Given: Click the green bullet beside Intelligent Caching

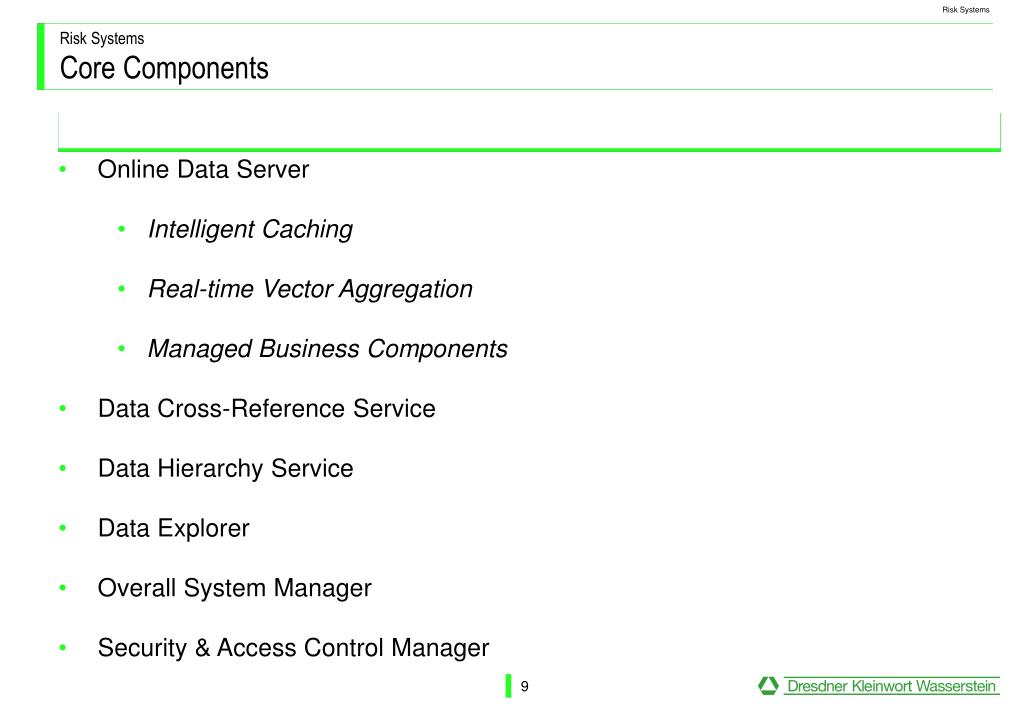Looking at the screenshot, I should pos(121,229).
